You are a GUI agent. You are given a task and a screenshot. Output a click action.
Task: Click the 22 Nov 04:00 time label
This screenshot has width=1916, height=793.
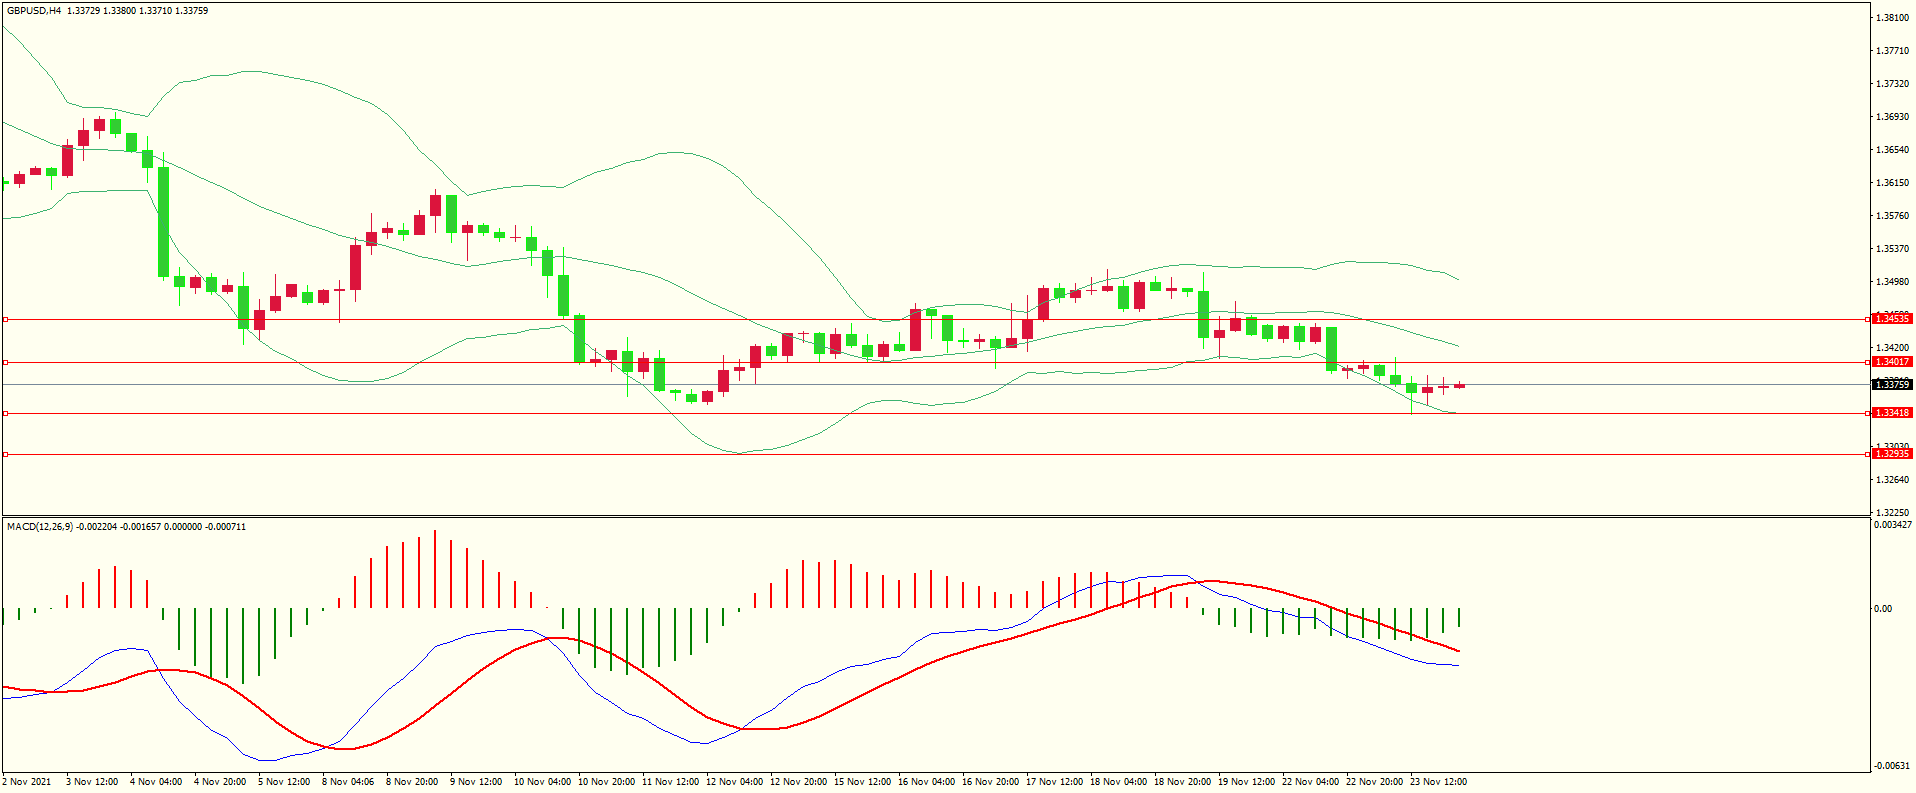coord(1311,782)
